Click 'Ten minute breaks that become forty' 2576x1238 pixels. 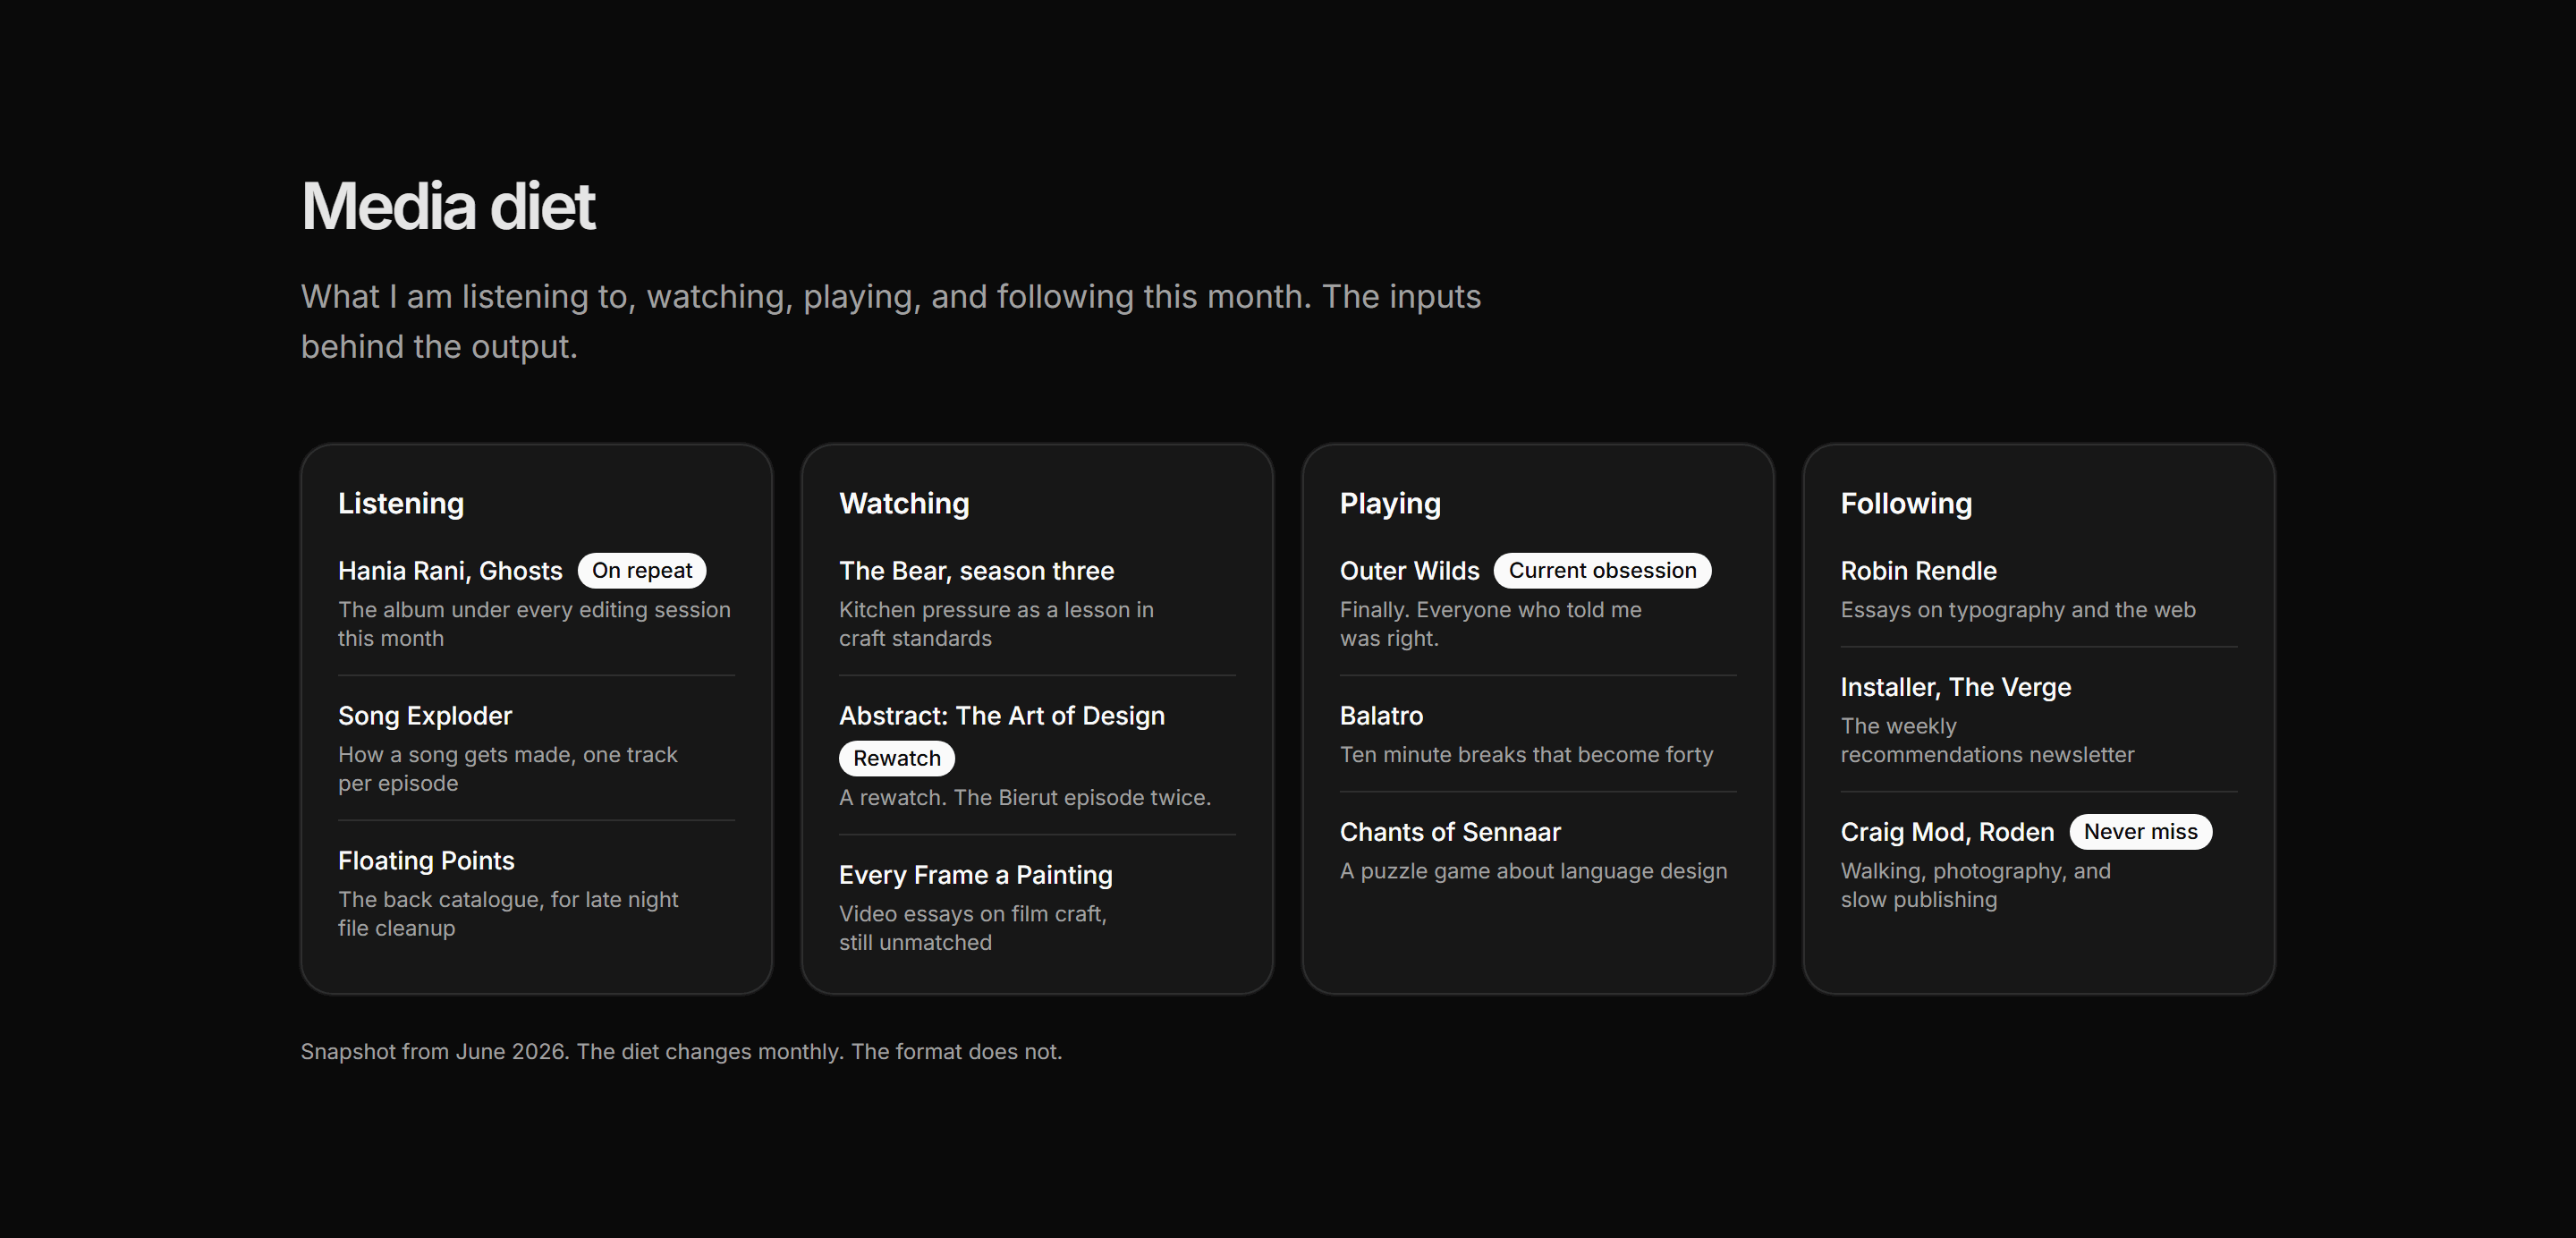(1527, 755)
